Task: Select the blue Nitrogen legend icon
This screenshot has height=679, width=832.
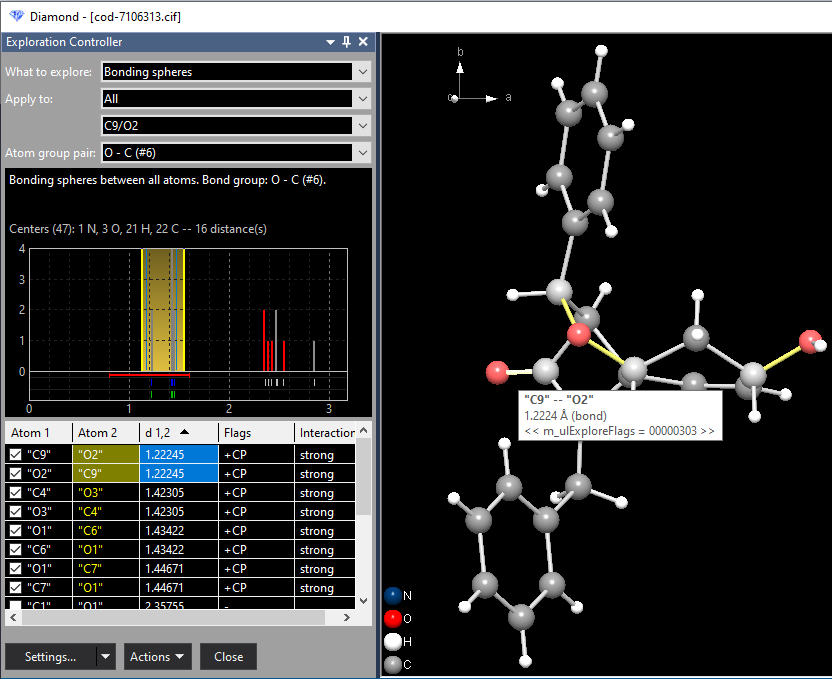Action: pyautogui.click(x=390, y=595)
